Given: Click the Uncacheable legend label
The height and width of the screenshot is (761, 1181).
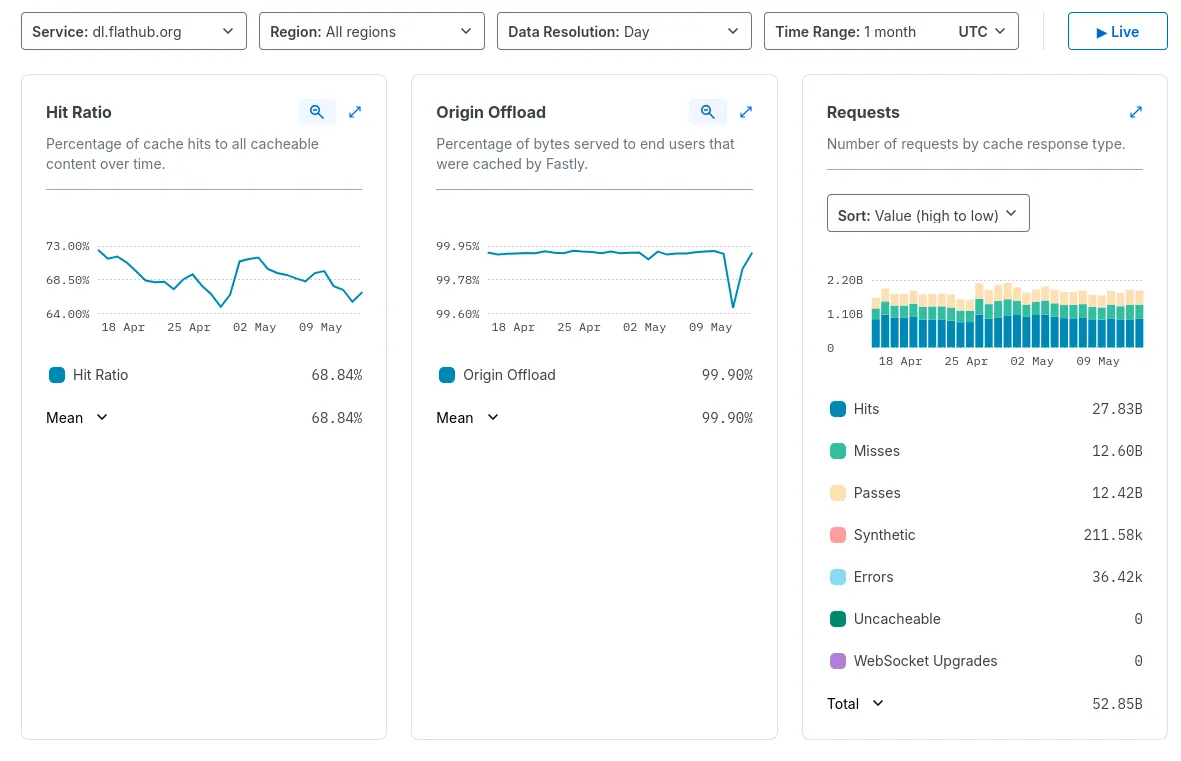Looking at the screenshot, I should pos(897,619).
